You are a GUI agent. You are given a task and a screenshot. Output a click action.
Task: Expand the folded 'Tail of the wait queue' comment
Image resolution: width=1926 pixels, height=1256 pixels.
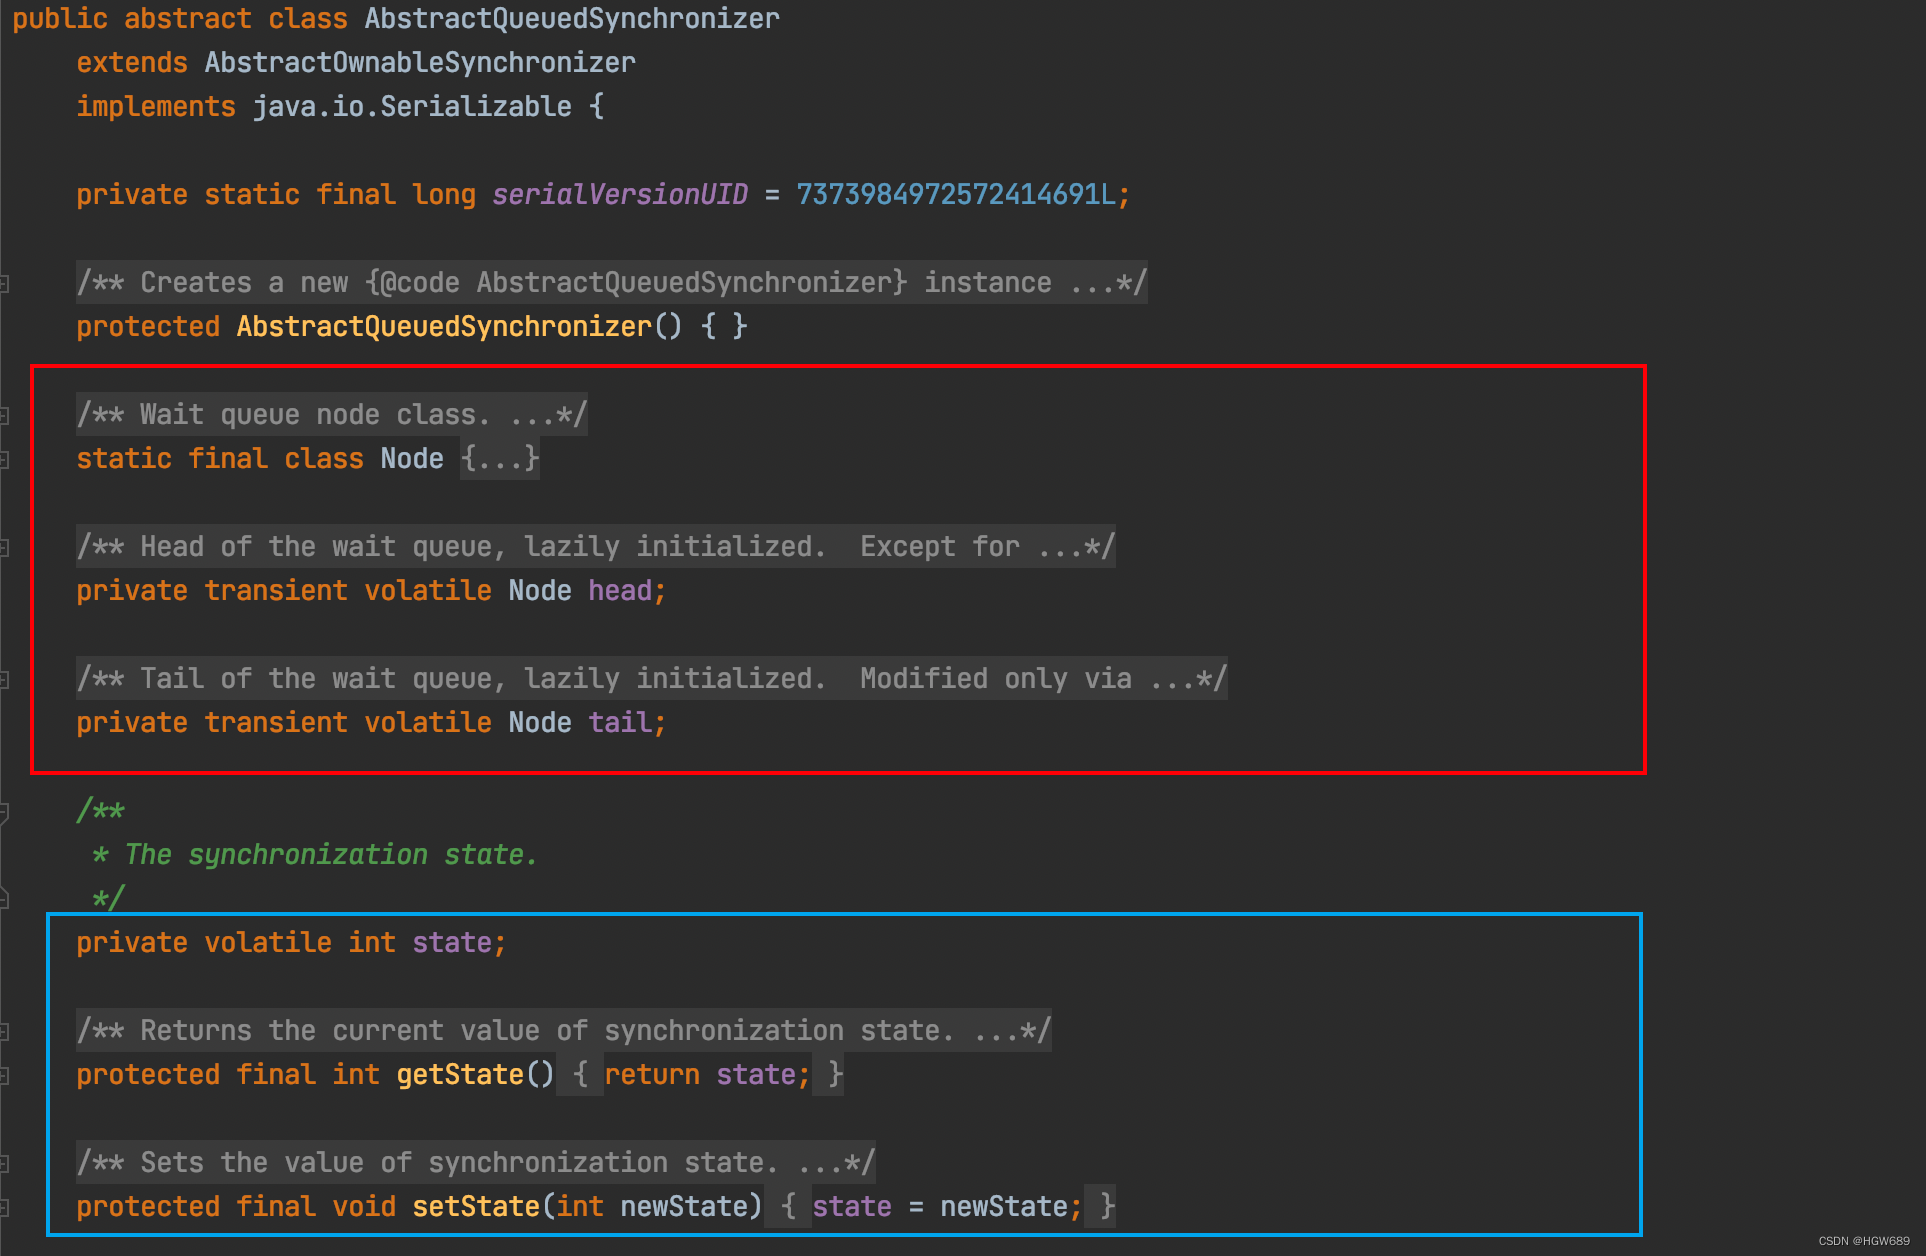tap(652, 678)
